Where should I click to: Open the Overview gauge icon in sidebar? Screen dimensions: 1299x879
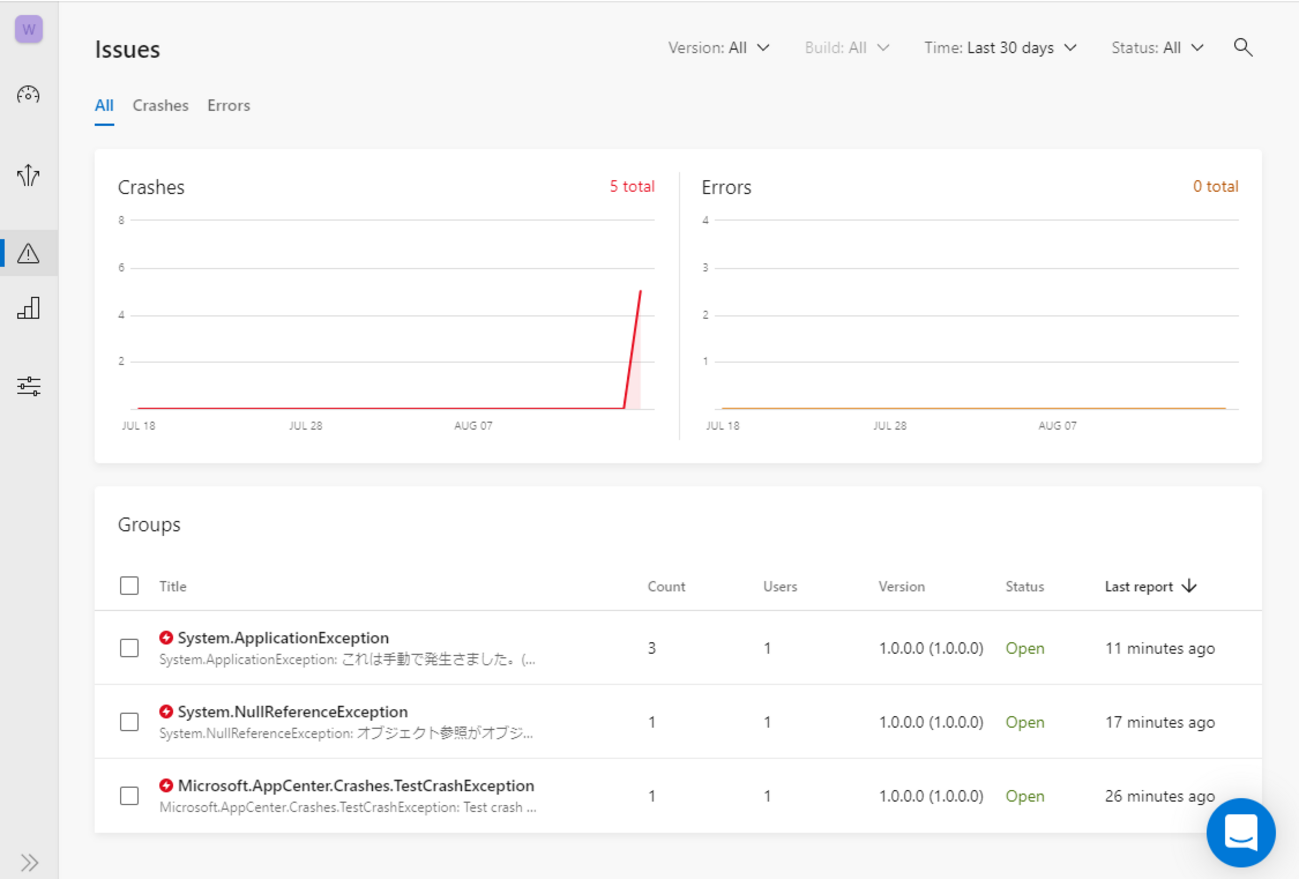coord(28,95)
